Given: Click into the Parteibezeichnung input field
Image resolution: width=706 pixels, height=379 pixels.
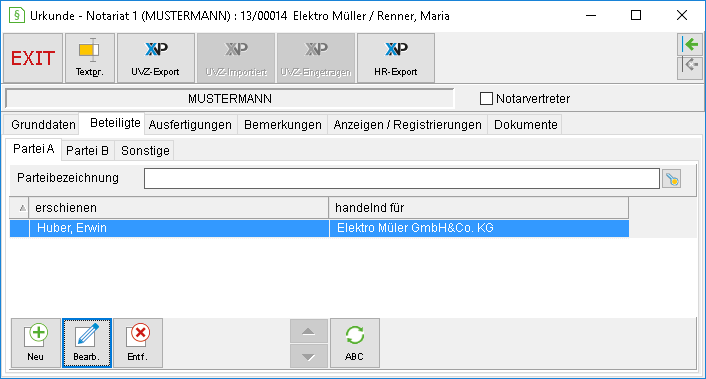Looking at the screenshot, I should 402,179.
